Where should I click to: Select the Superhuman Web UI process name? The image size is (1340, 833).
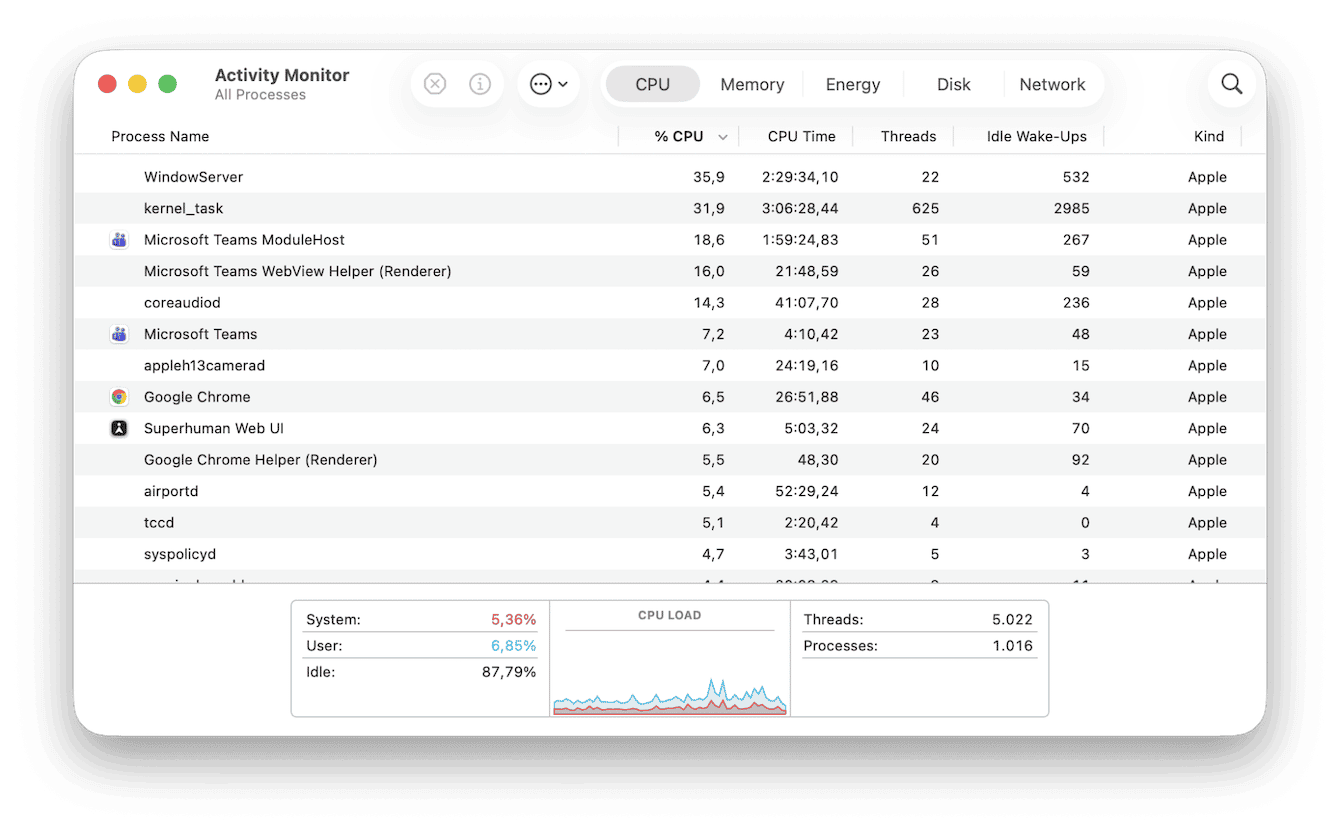(214, 428)
